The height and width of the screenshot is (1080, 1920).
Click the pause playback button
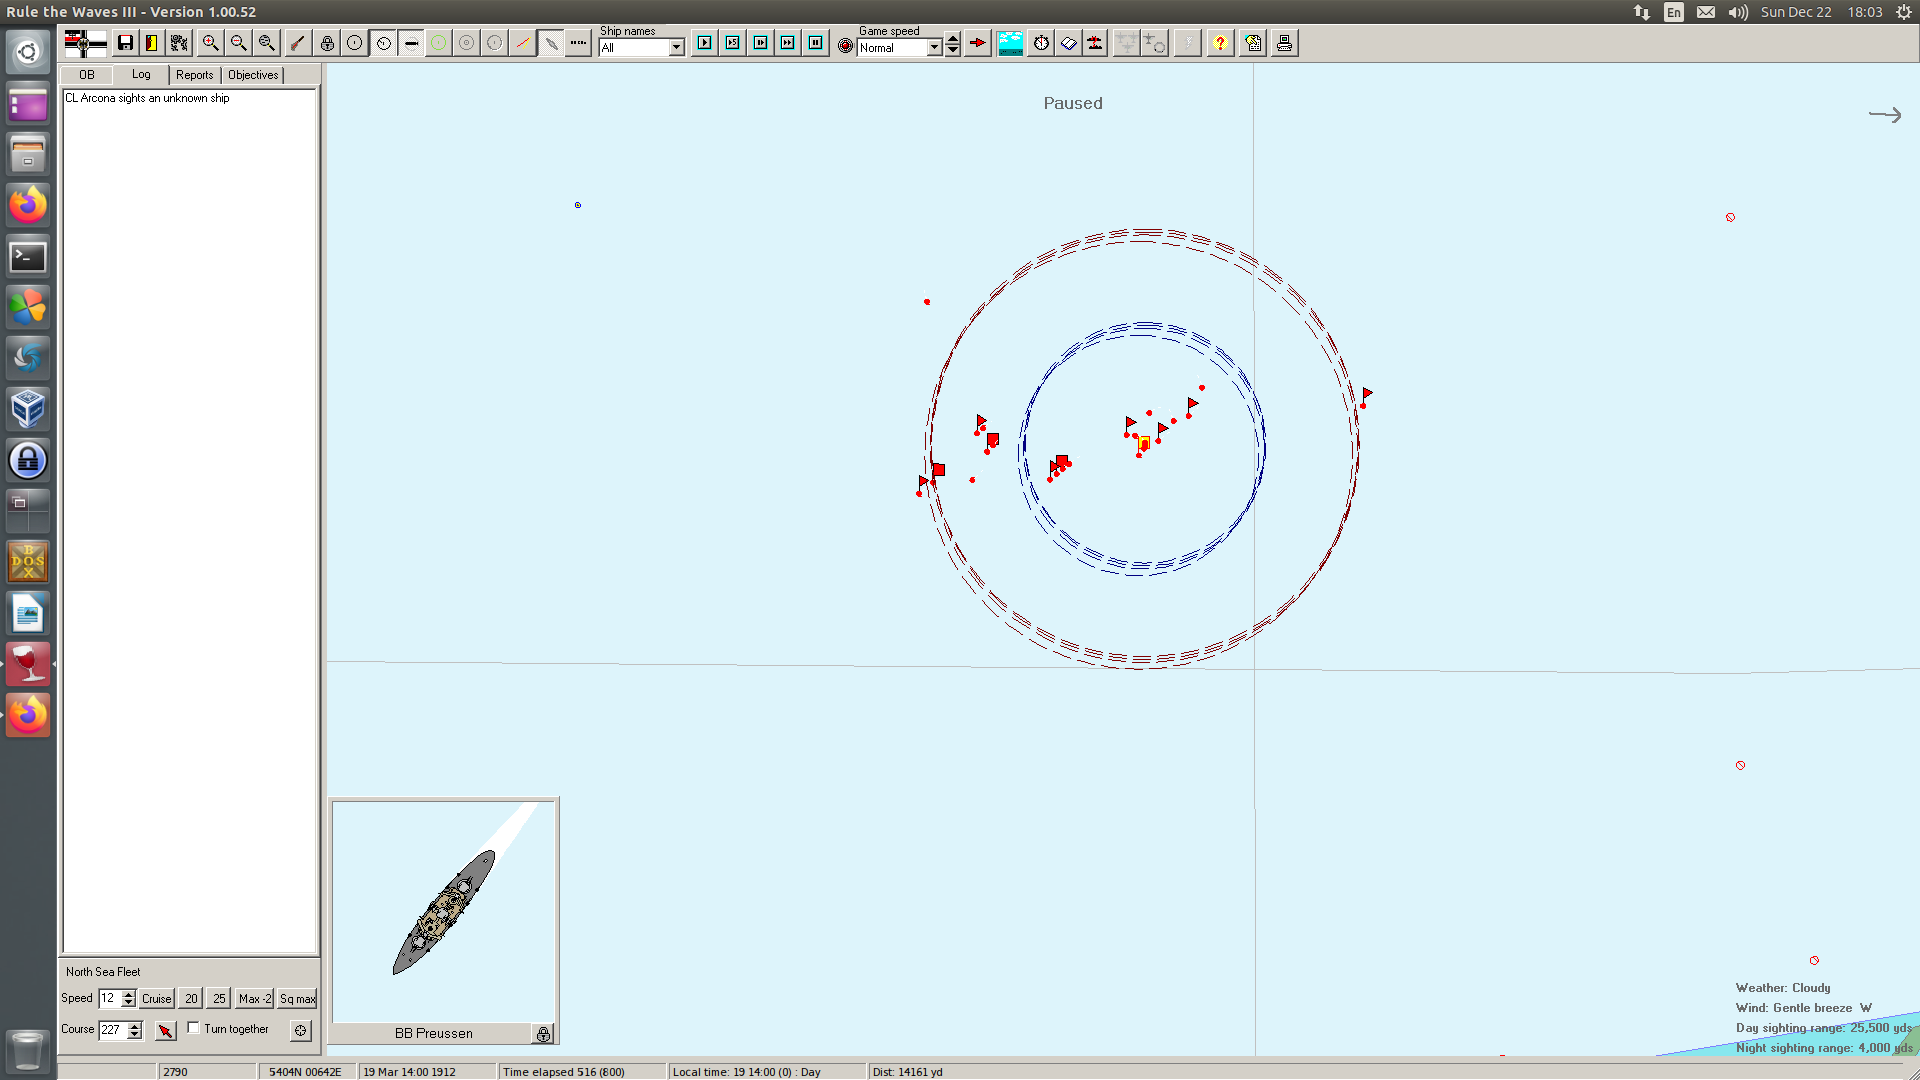(x=816, y=43)
